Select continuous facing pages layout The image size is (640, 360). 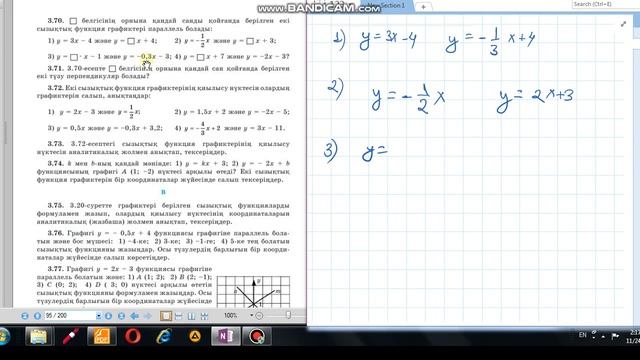[204, 316]
